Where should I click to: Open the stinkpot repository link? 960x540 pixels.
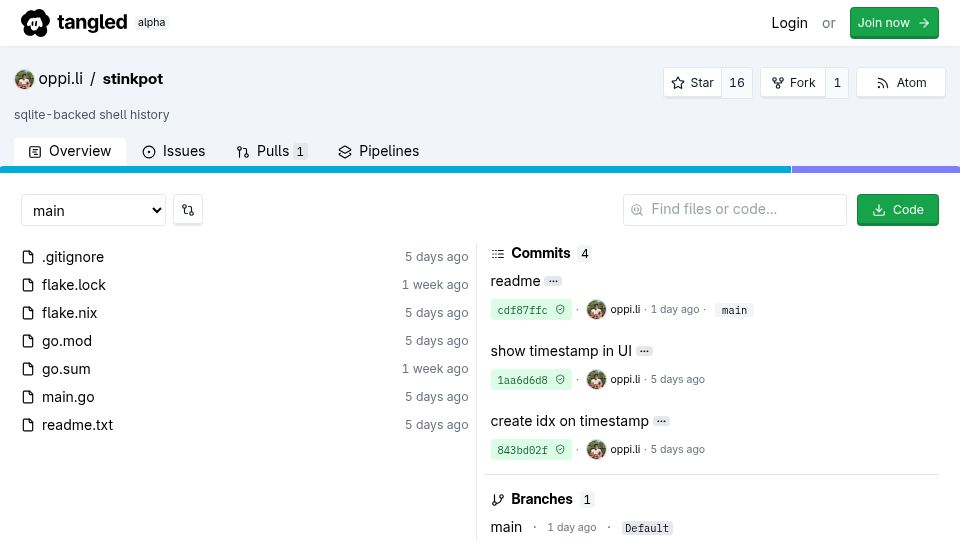click(133, 79)
